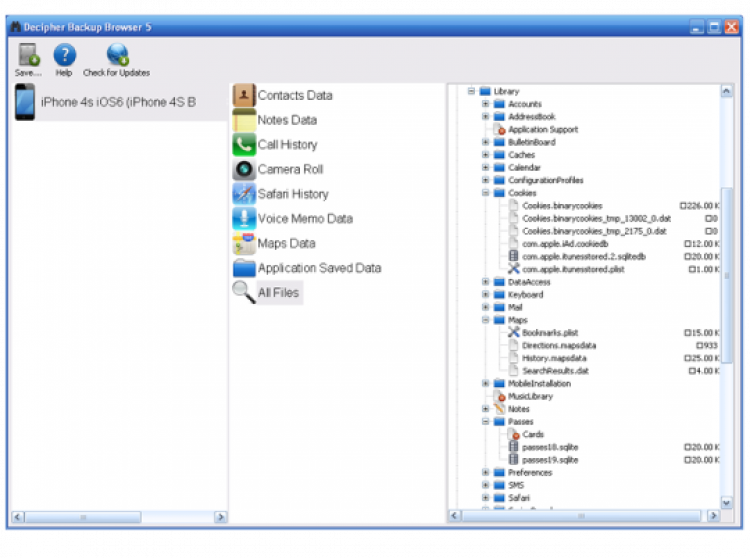Click the tree panel scroll up arrow
Screen dimensions: 750x558
727,91
